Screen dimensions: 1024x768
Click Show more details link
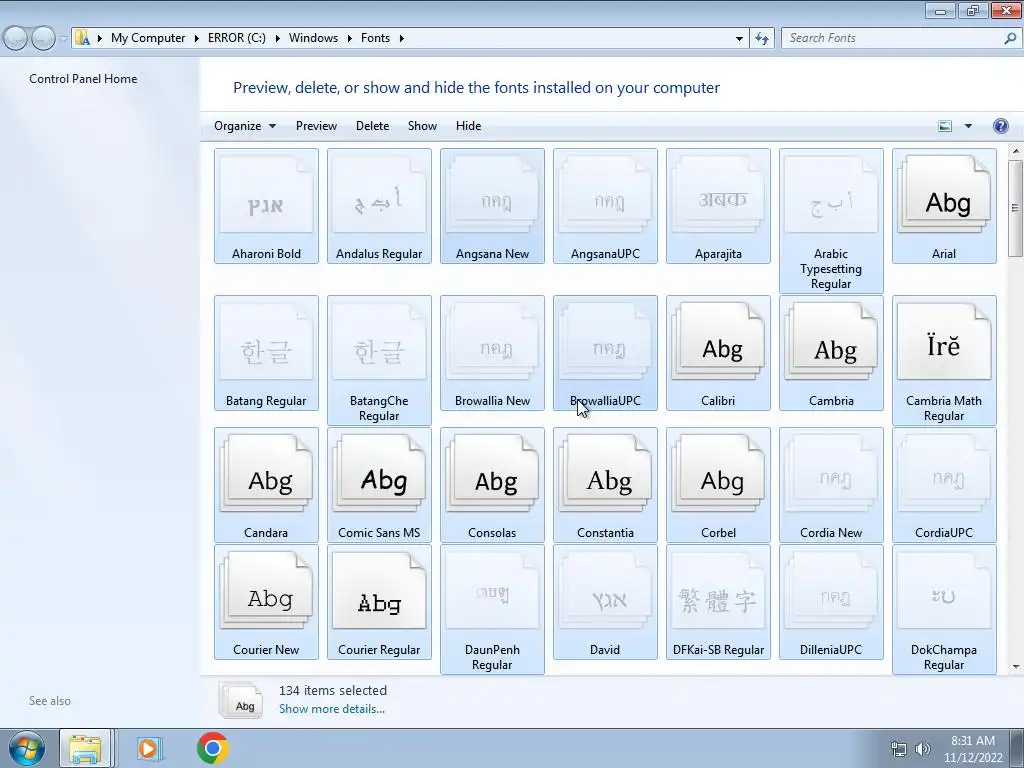(x=332, y=709)
